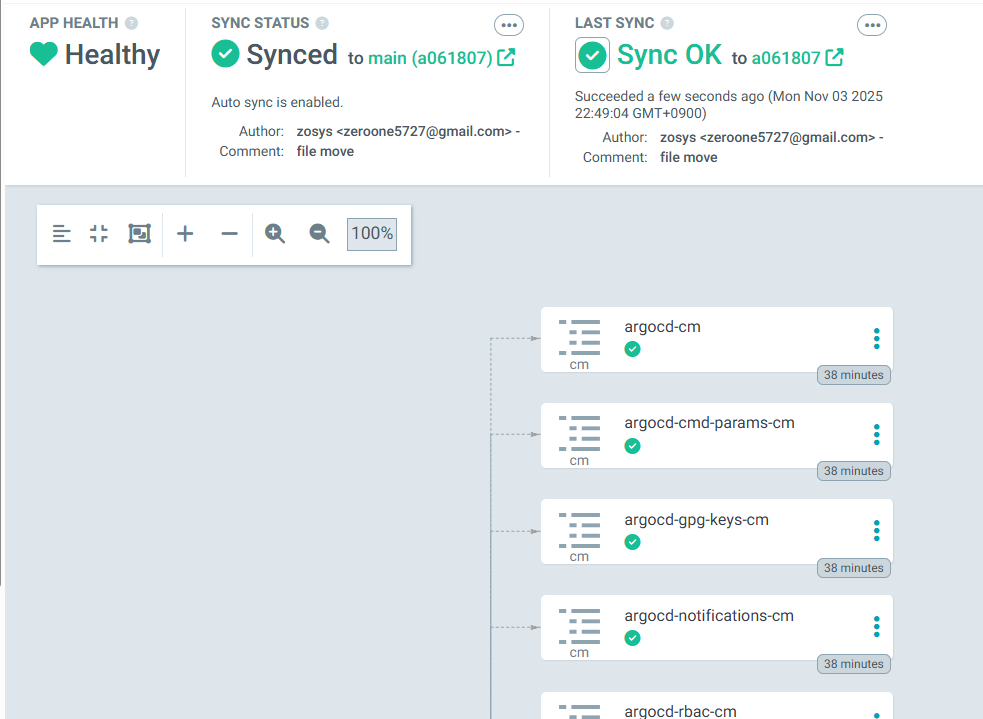Screen dimensions: 983x719
Task: Click argocd-cmd-params-cm green status check
Action: pyautogui.click(x=633, y=446)
